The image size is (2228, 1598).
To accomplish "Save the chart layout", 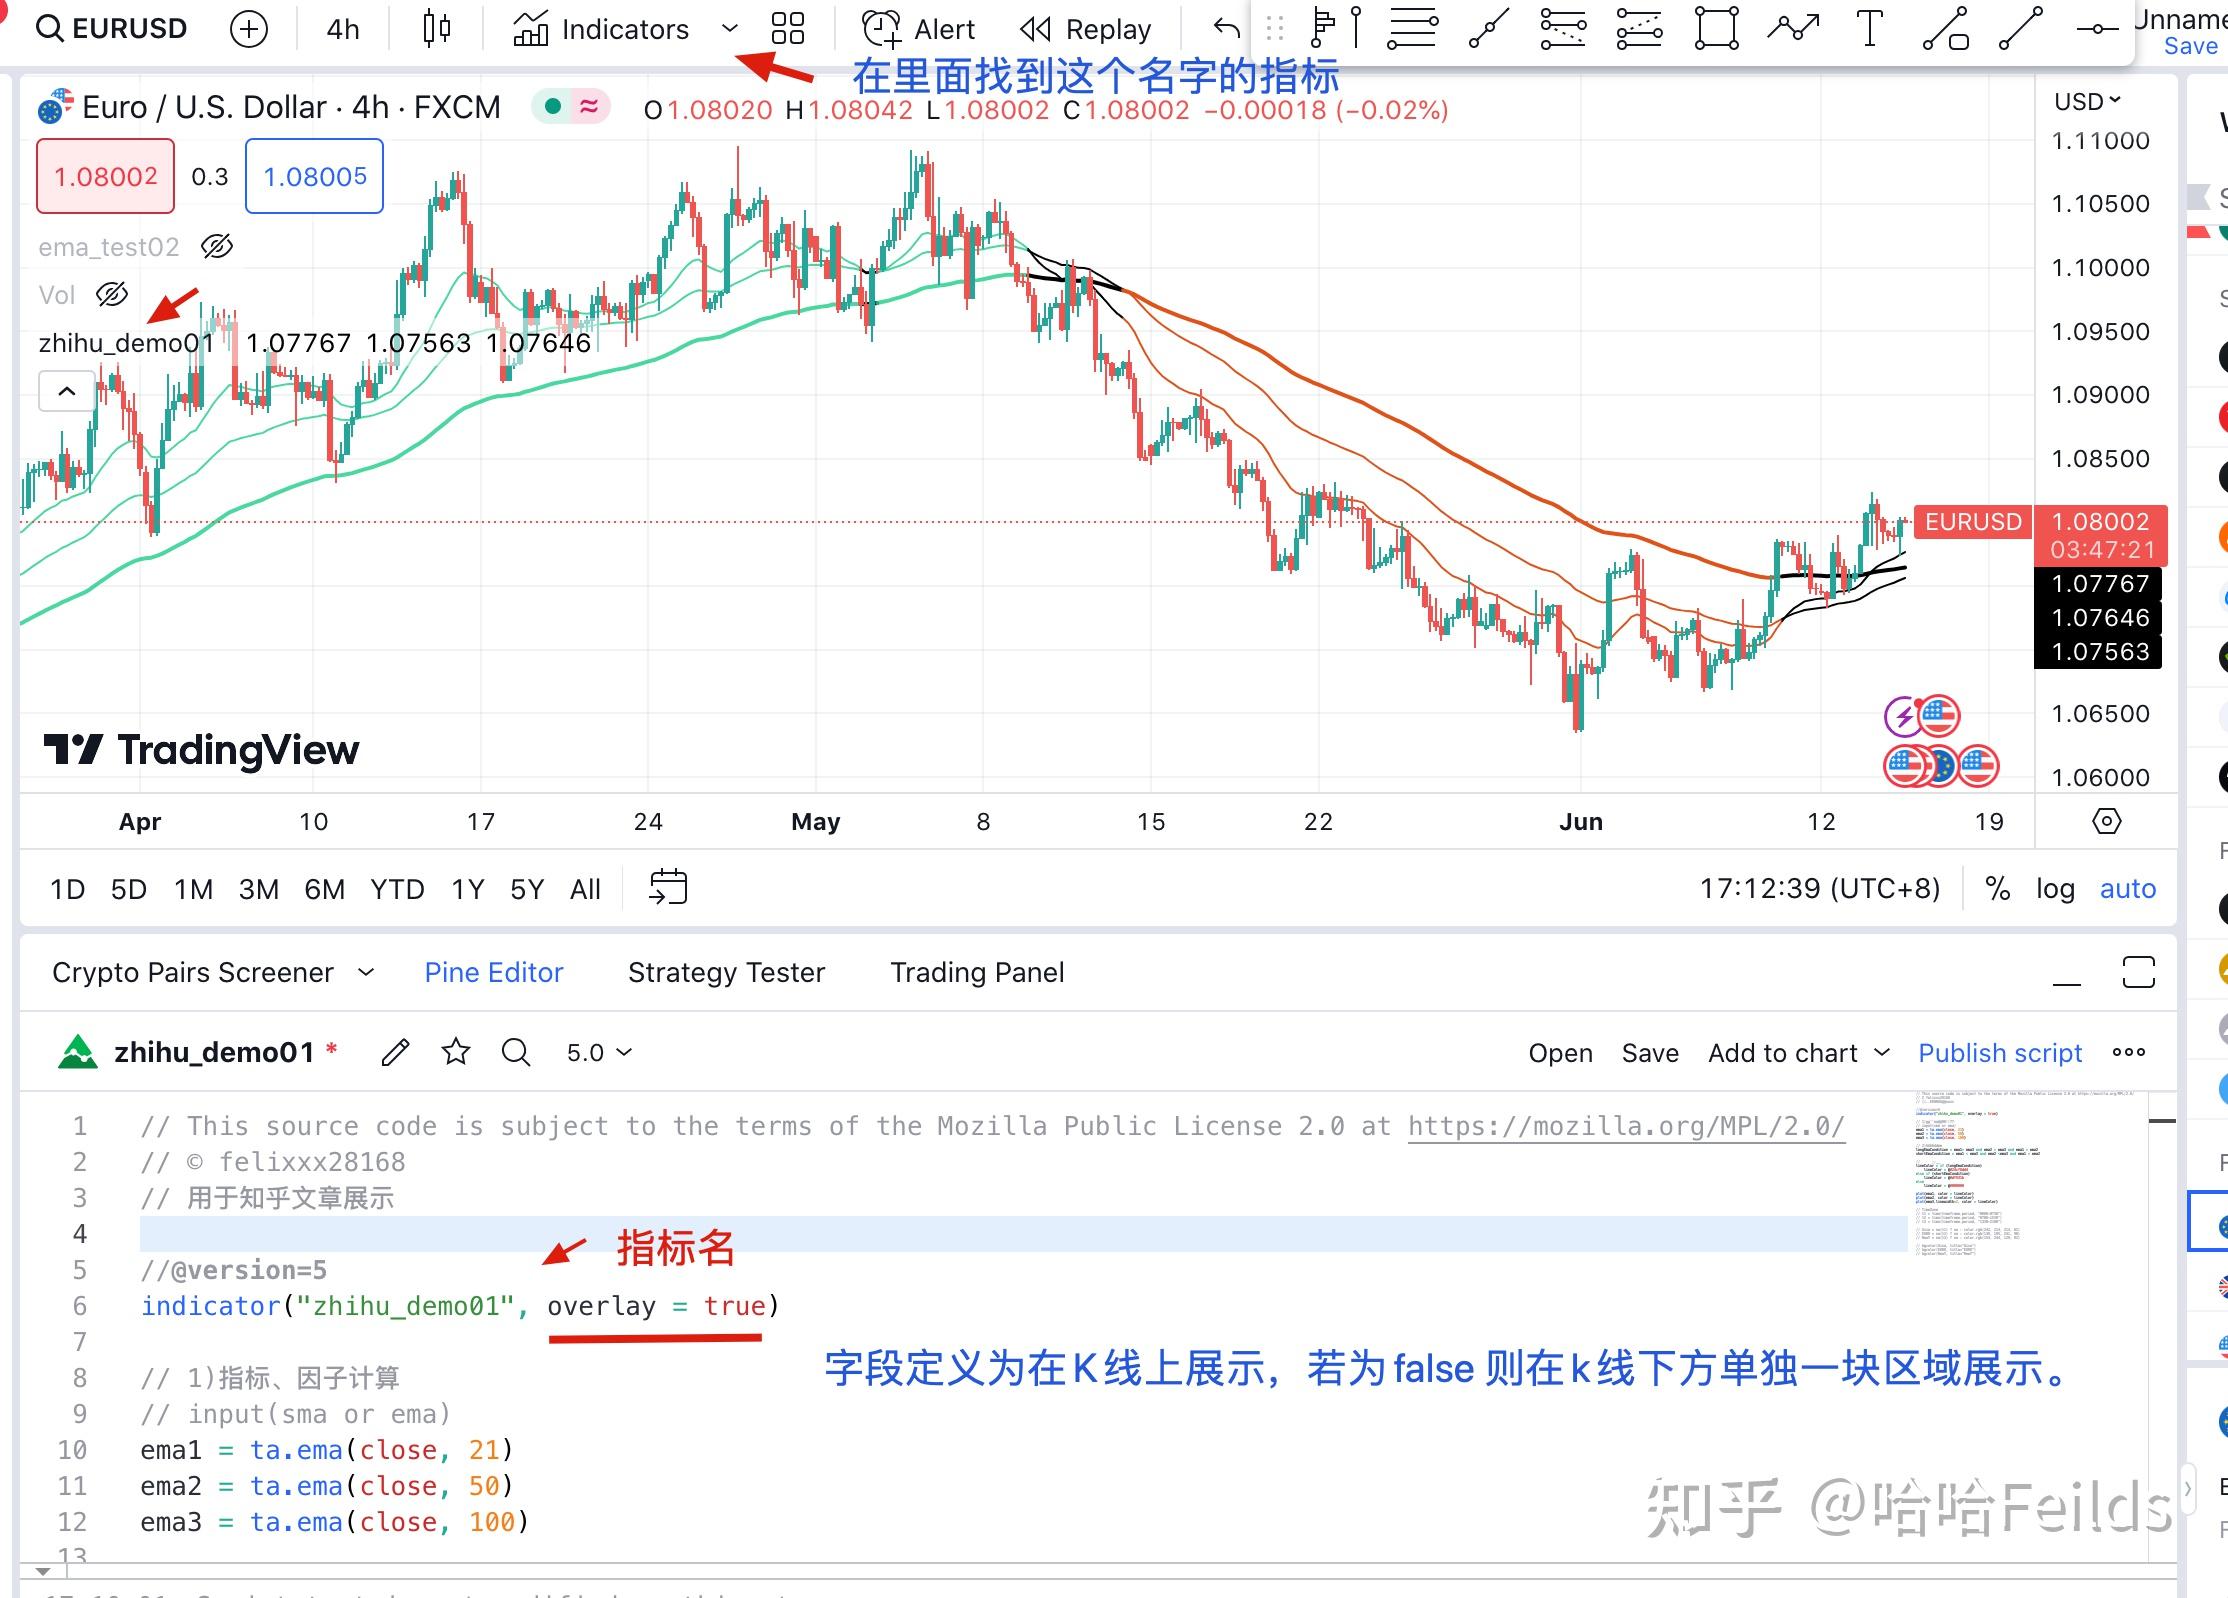I will [x=2190, y=46].
